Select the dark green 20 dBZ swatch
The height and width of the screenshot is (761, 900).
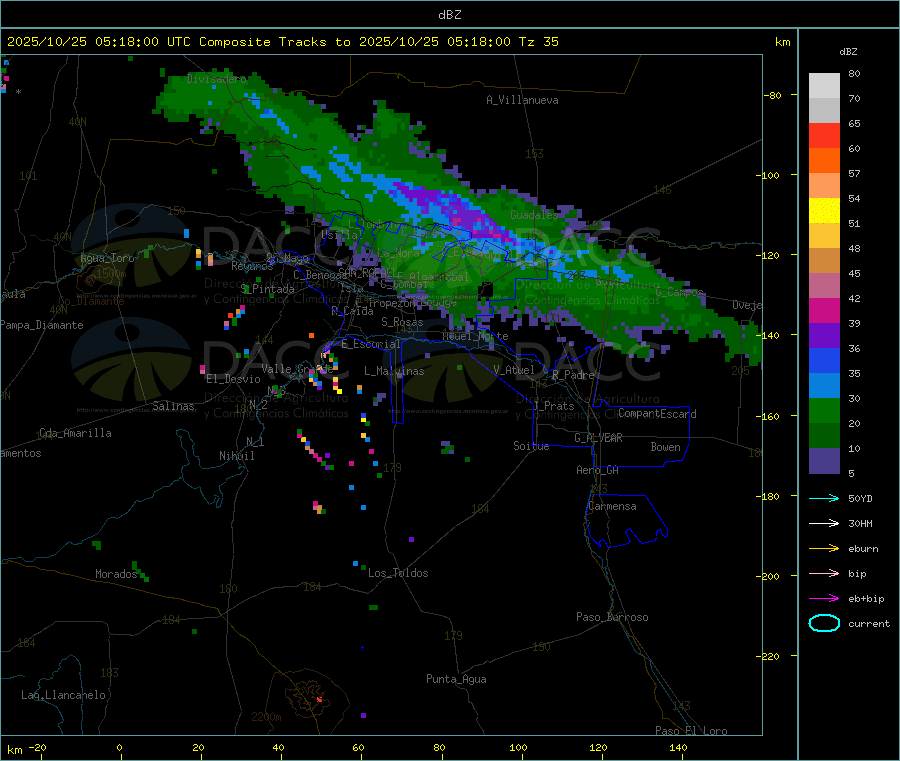[x=824, y=436]
